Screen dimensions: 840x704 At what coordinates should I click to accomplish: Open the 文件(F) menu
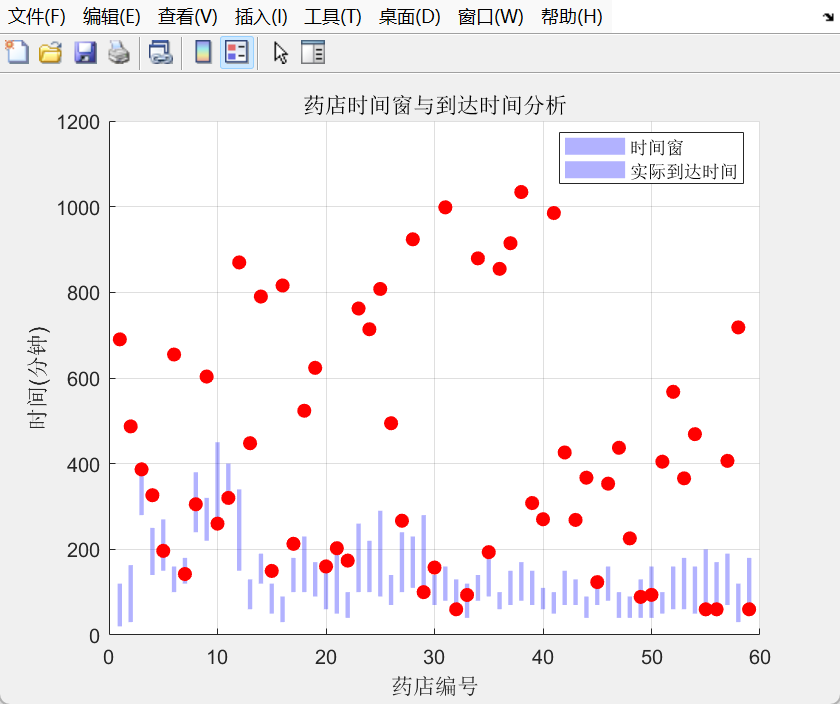(x=37, y=17)
